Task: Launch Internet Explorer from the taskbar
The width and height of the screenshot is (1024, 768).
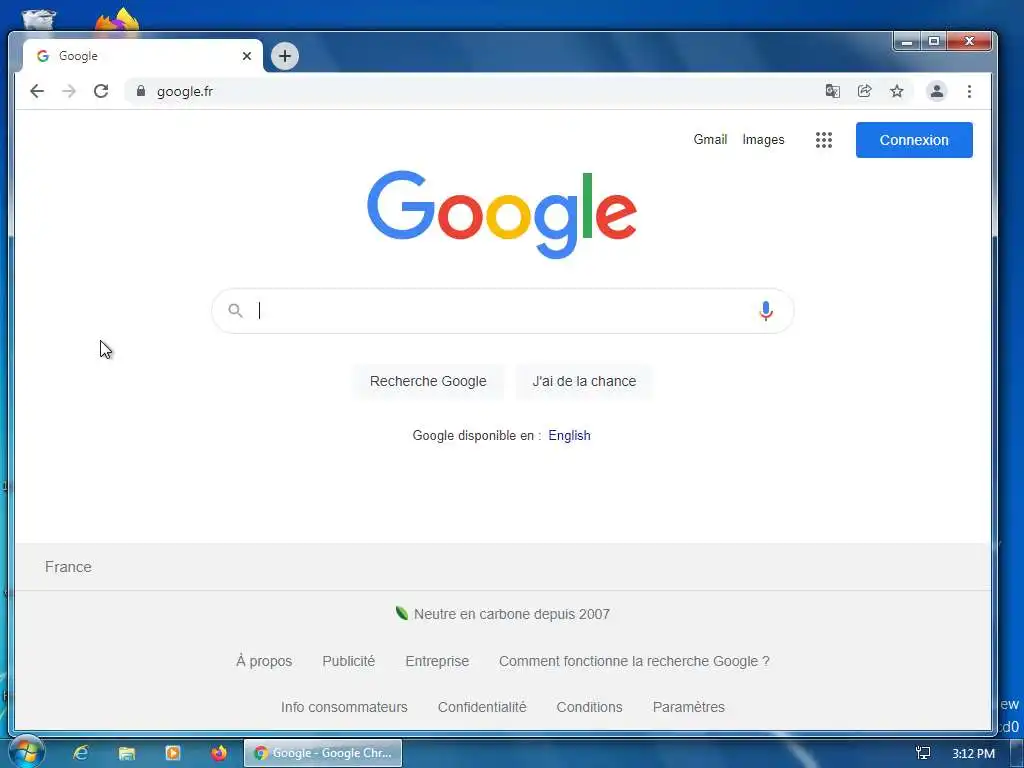Action: click(x=80, y=753)
